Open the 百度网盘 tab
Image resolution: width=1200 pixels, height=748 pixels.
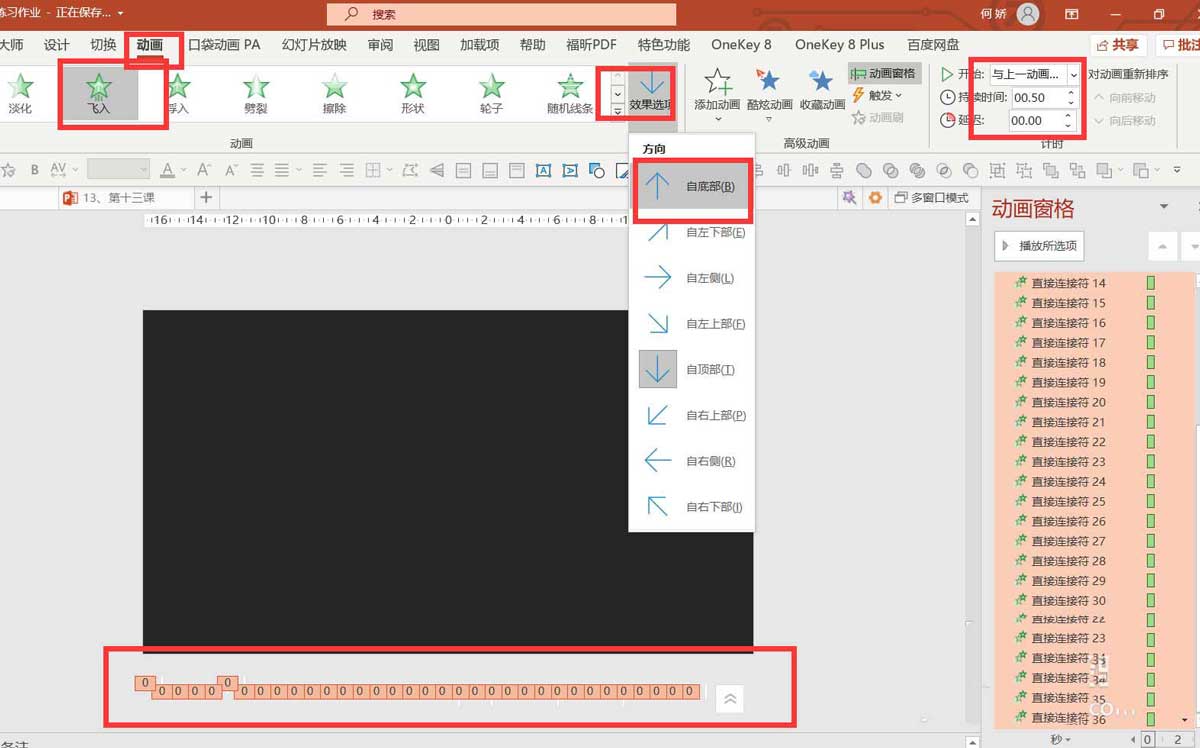[x=933, y=45]
